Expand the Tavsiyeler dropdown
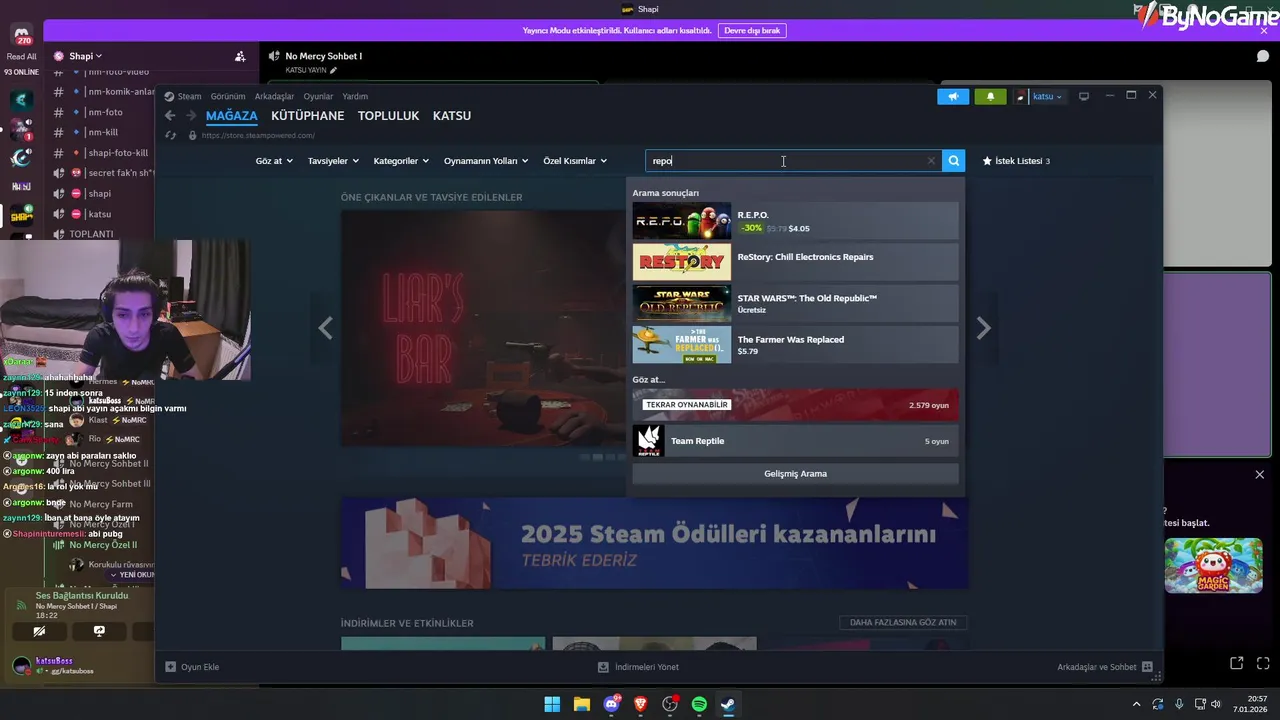Screen dimensions: 1280x720 [x=333, y=160]
